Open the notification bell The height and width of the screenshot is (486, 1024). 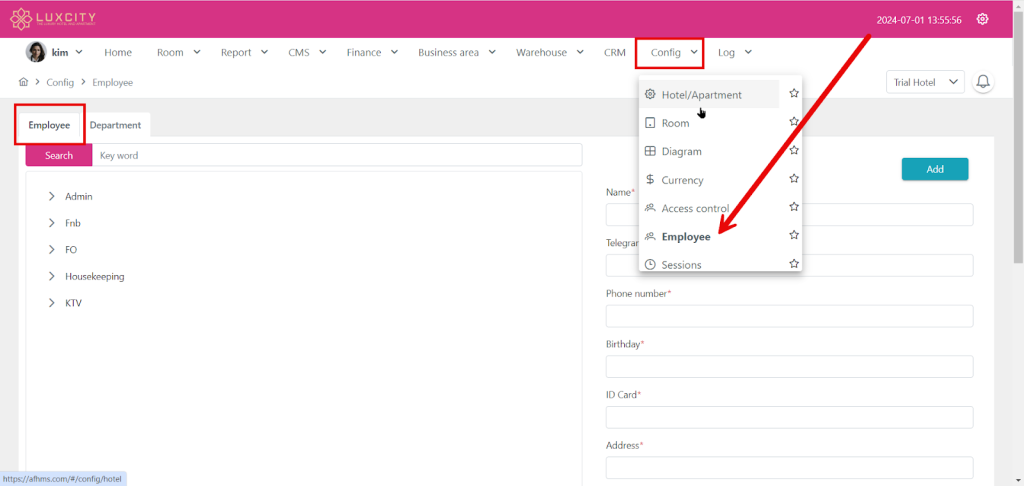coord(983,82)
